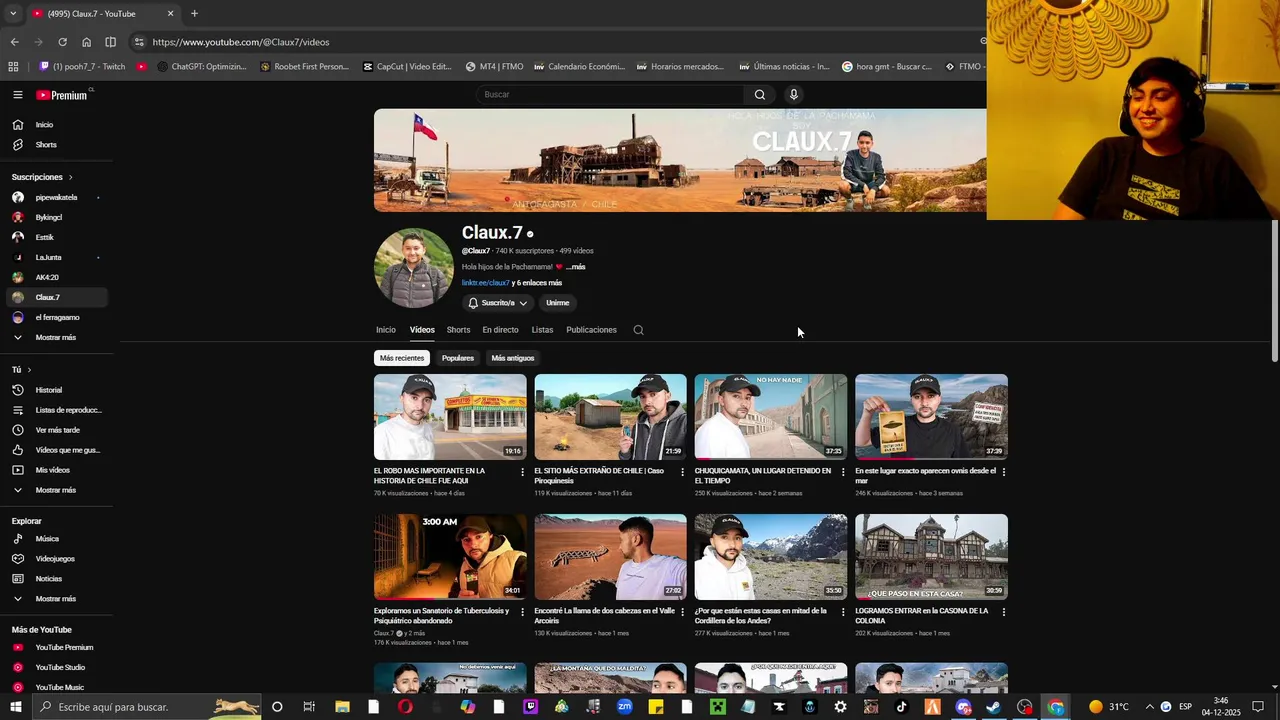
Task: Expand channel description with ...más
Action: point(576,267)
